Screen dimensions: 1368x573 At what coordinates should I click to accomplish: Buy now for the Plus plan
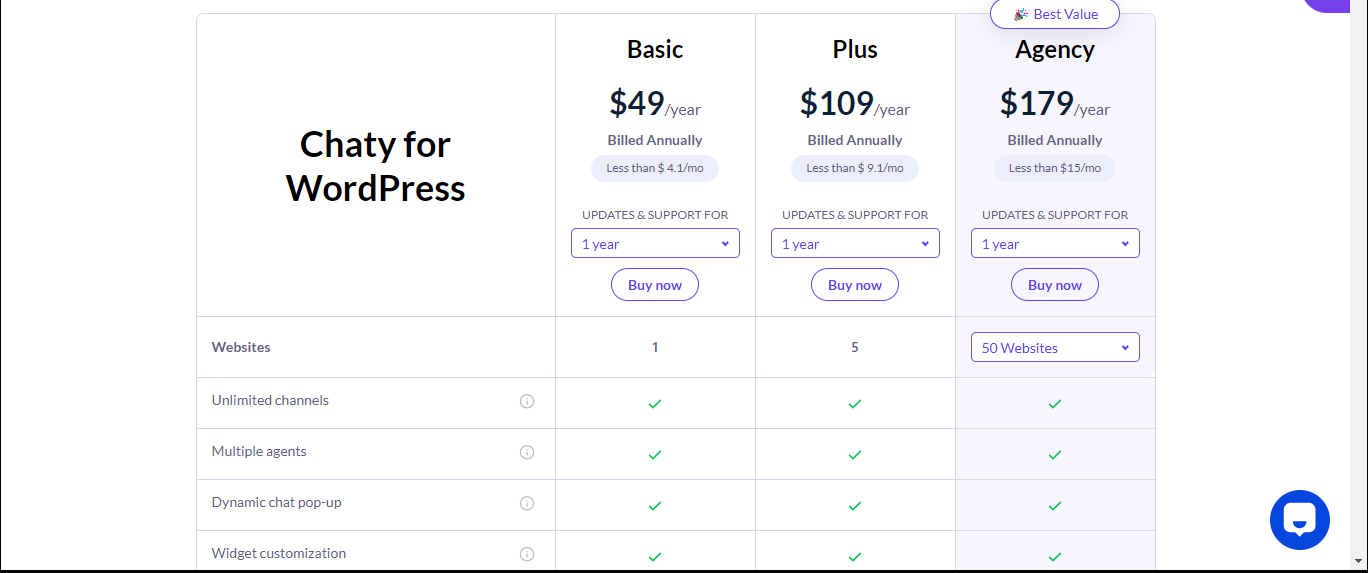[855, 285]
